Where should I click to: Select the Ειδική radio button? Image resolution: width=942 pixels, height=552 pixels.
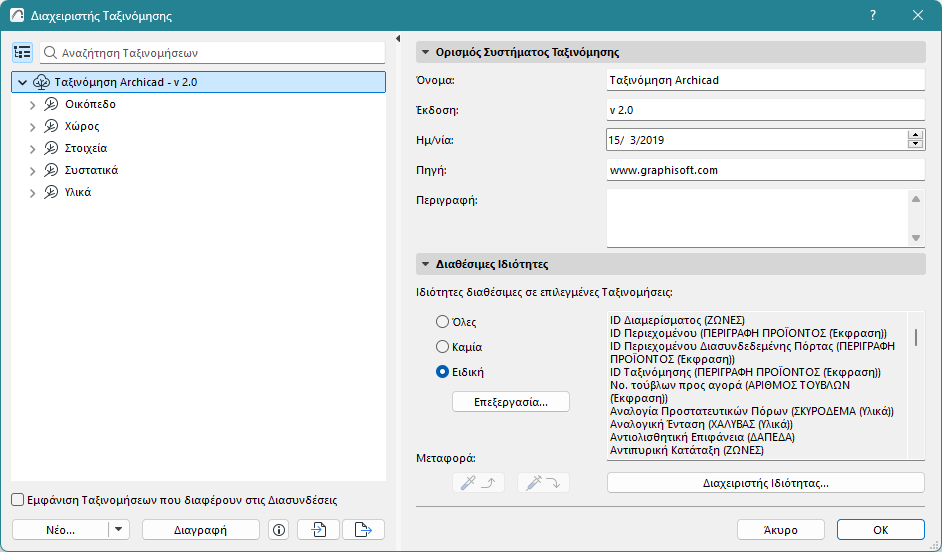(x=442, y=372)
